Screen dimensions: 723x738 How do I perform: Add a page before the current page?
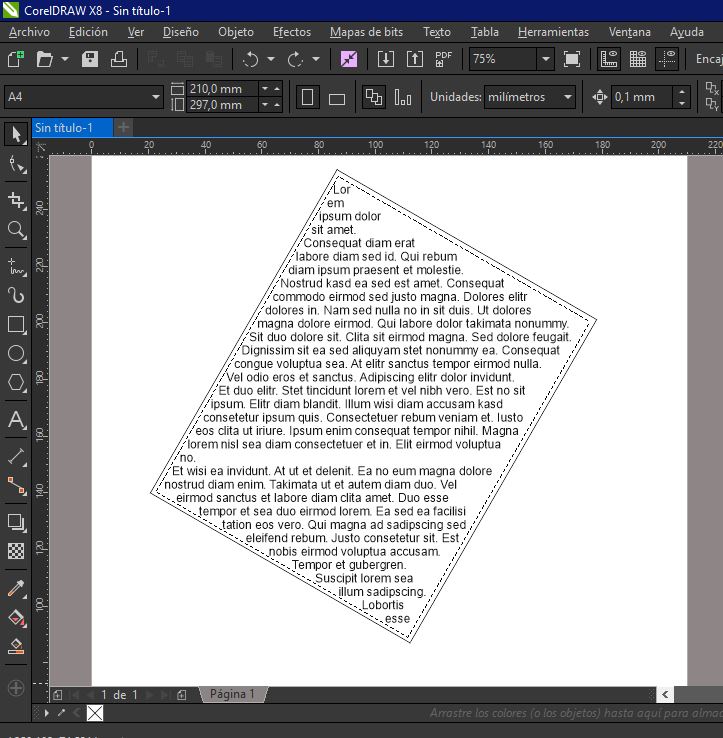coord(57,695)
